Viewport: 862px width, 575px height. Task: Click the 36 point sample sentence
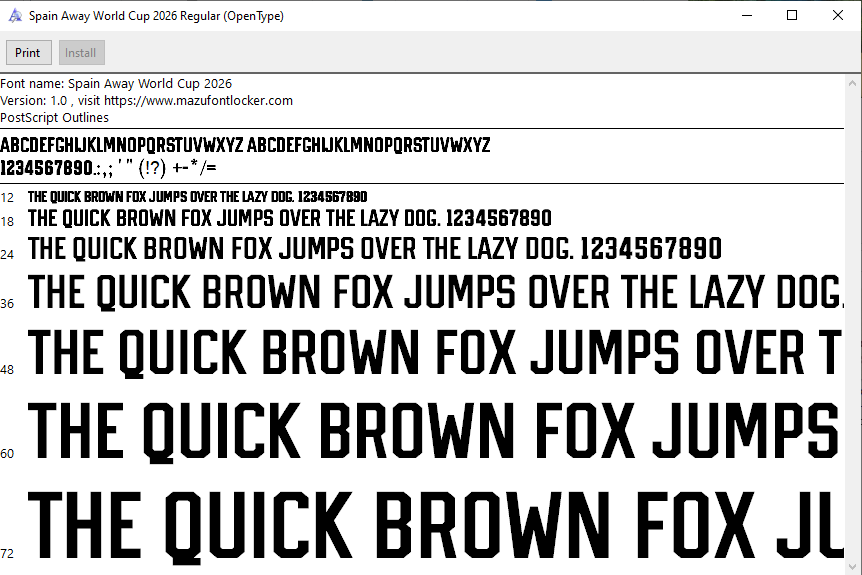(435, 293)
